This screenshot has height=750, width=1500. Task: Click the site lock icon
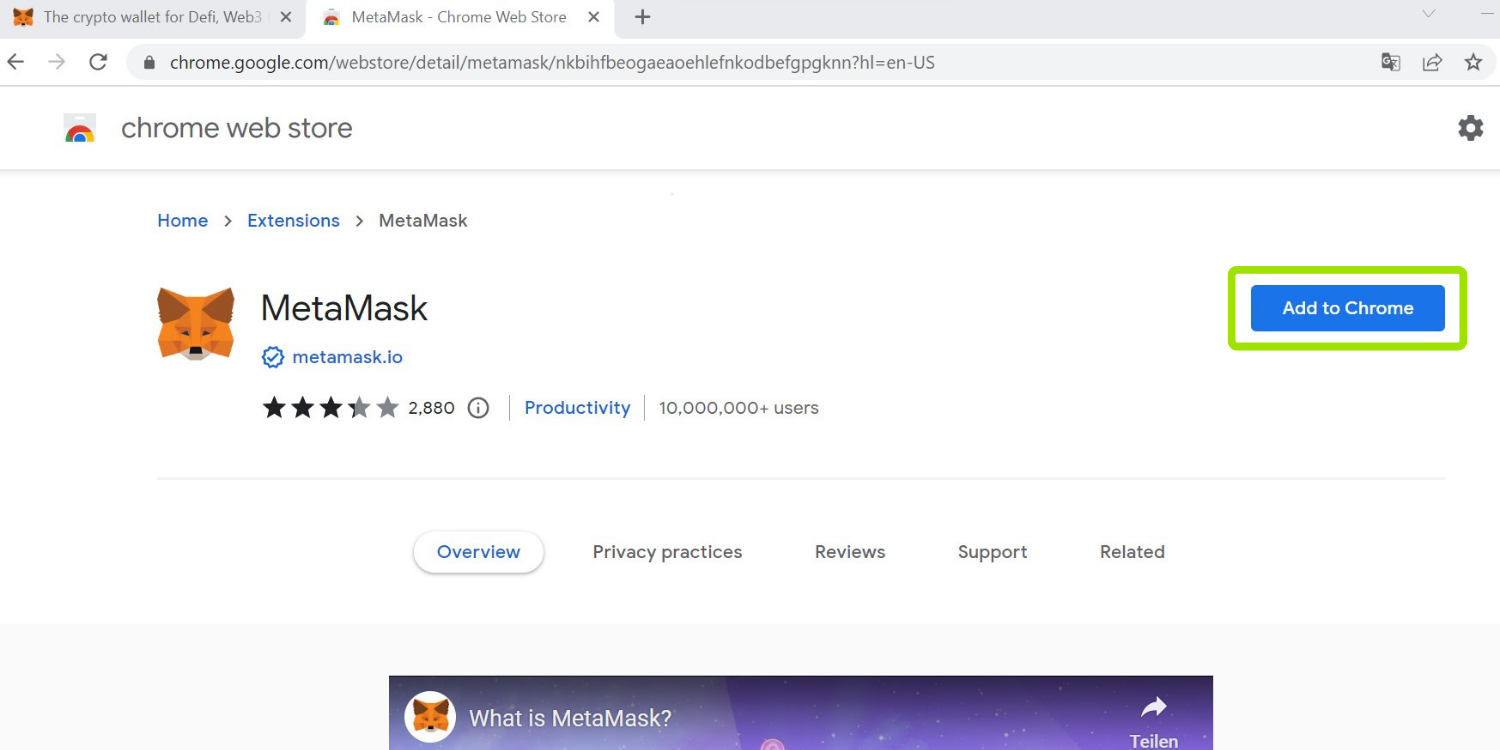click(x=150, y=62)
